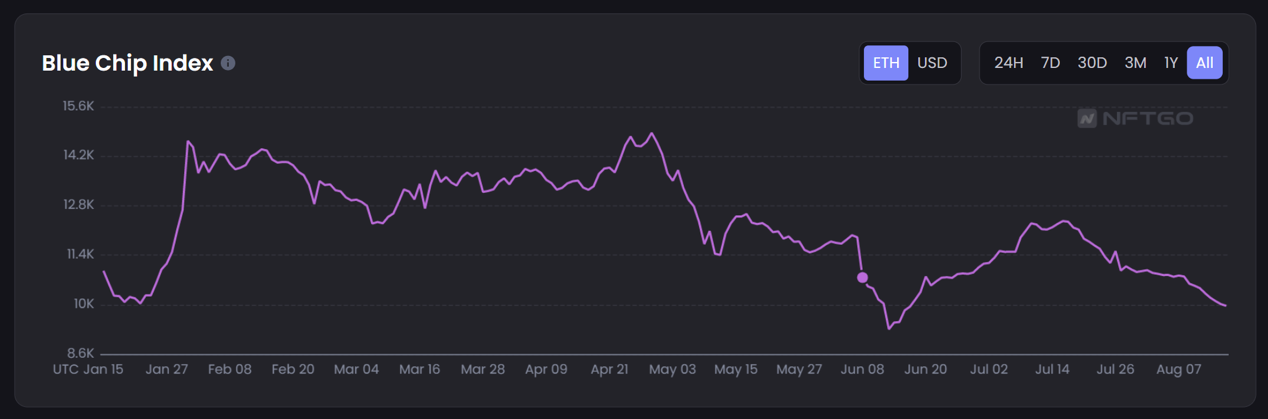The height and width of the screenshot is (419, 1268).
Task: Click the NFTGO watermark logo
Action: tap(1135, 119)
